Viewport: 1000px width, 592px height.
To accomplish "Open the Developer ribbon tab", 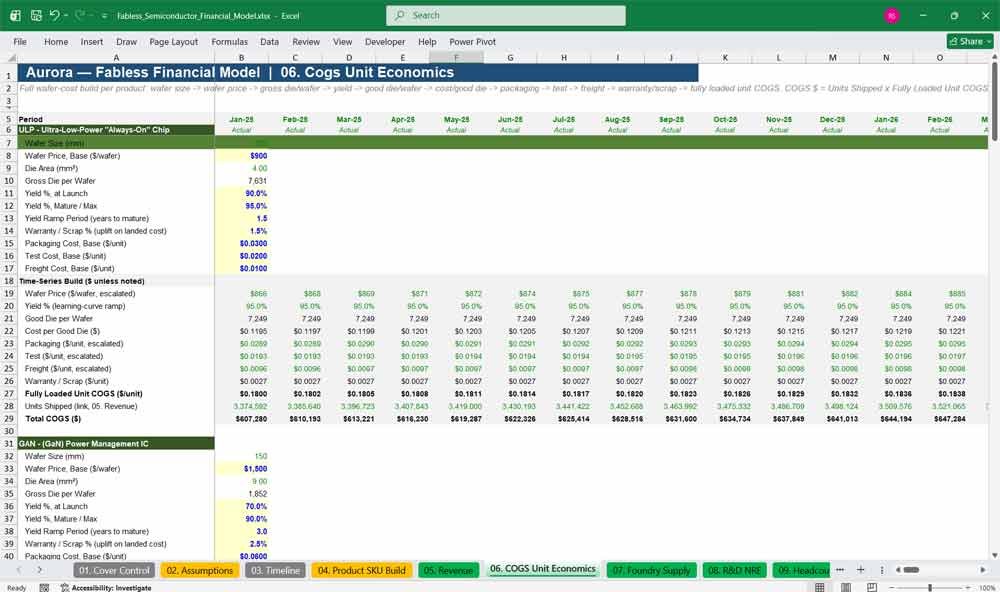I will point(385,41).
